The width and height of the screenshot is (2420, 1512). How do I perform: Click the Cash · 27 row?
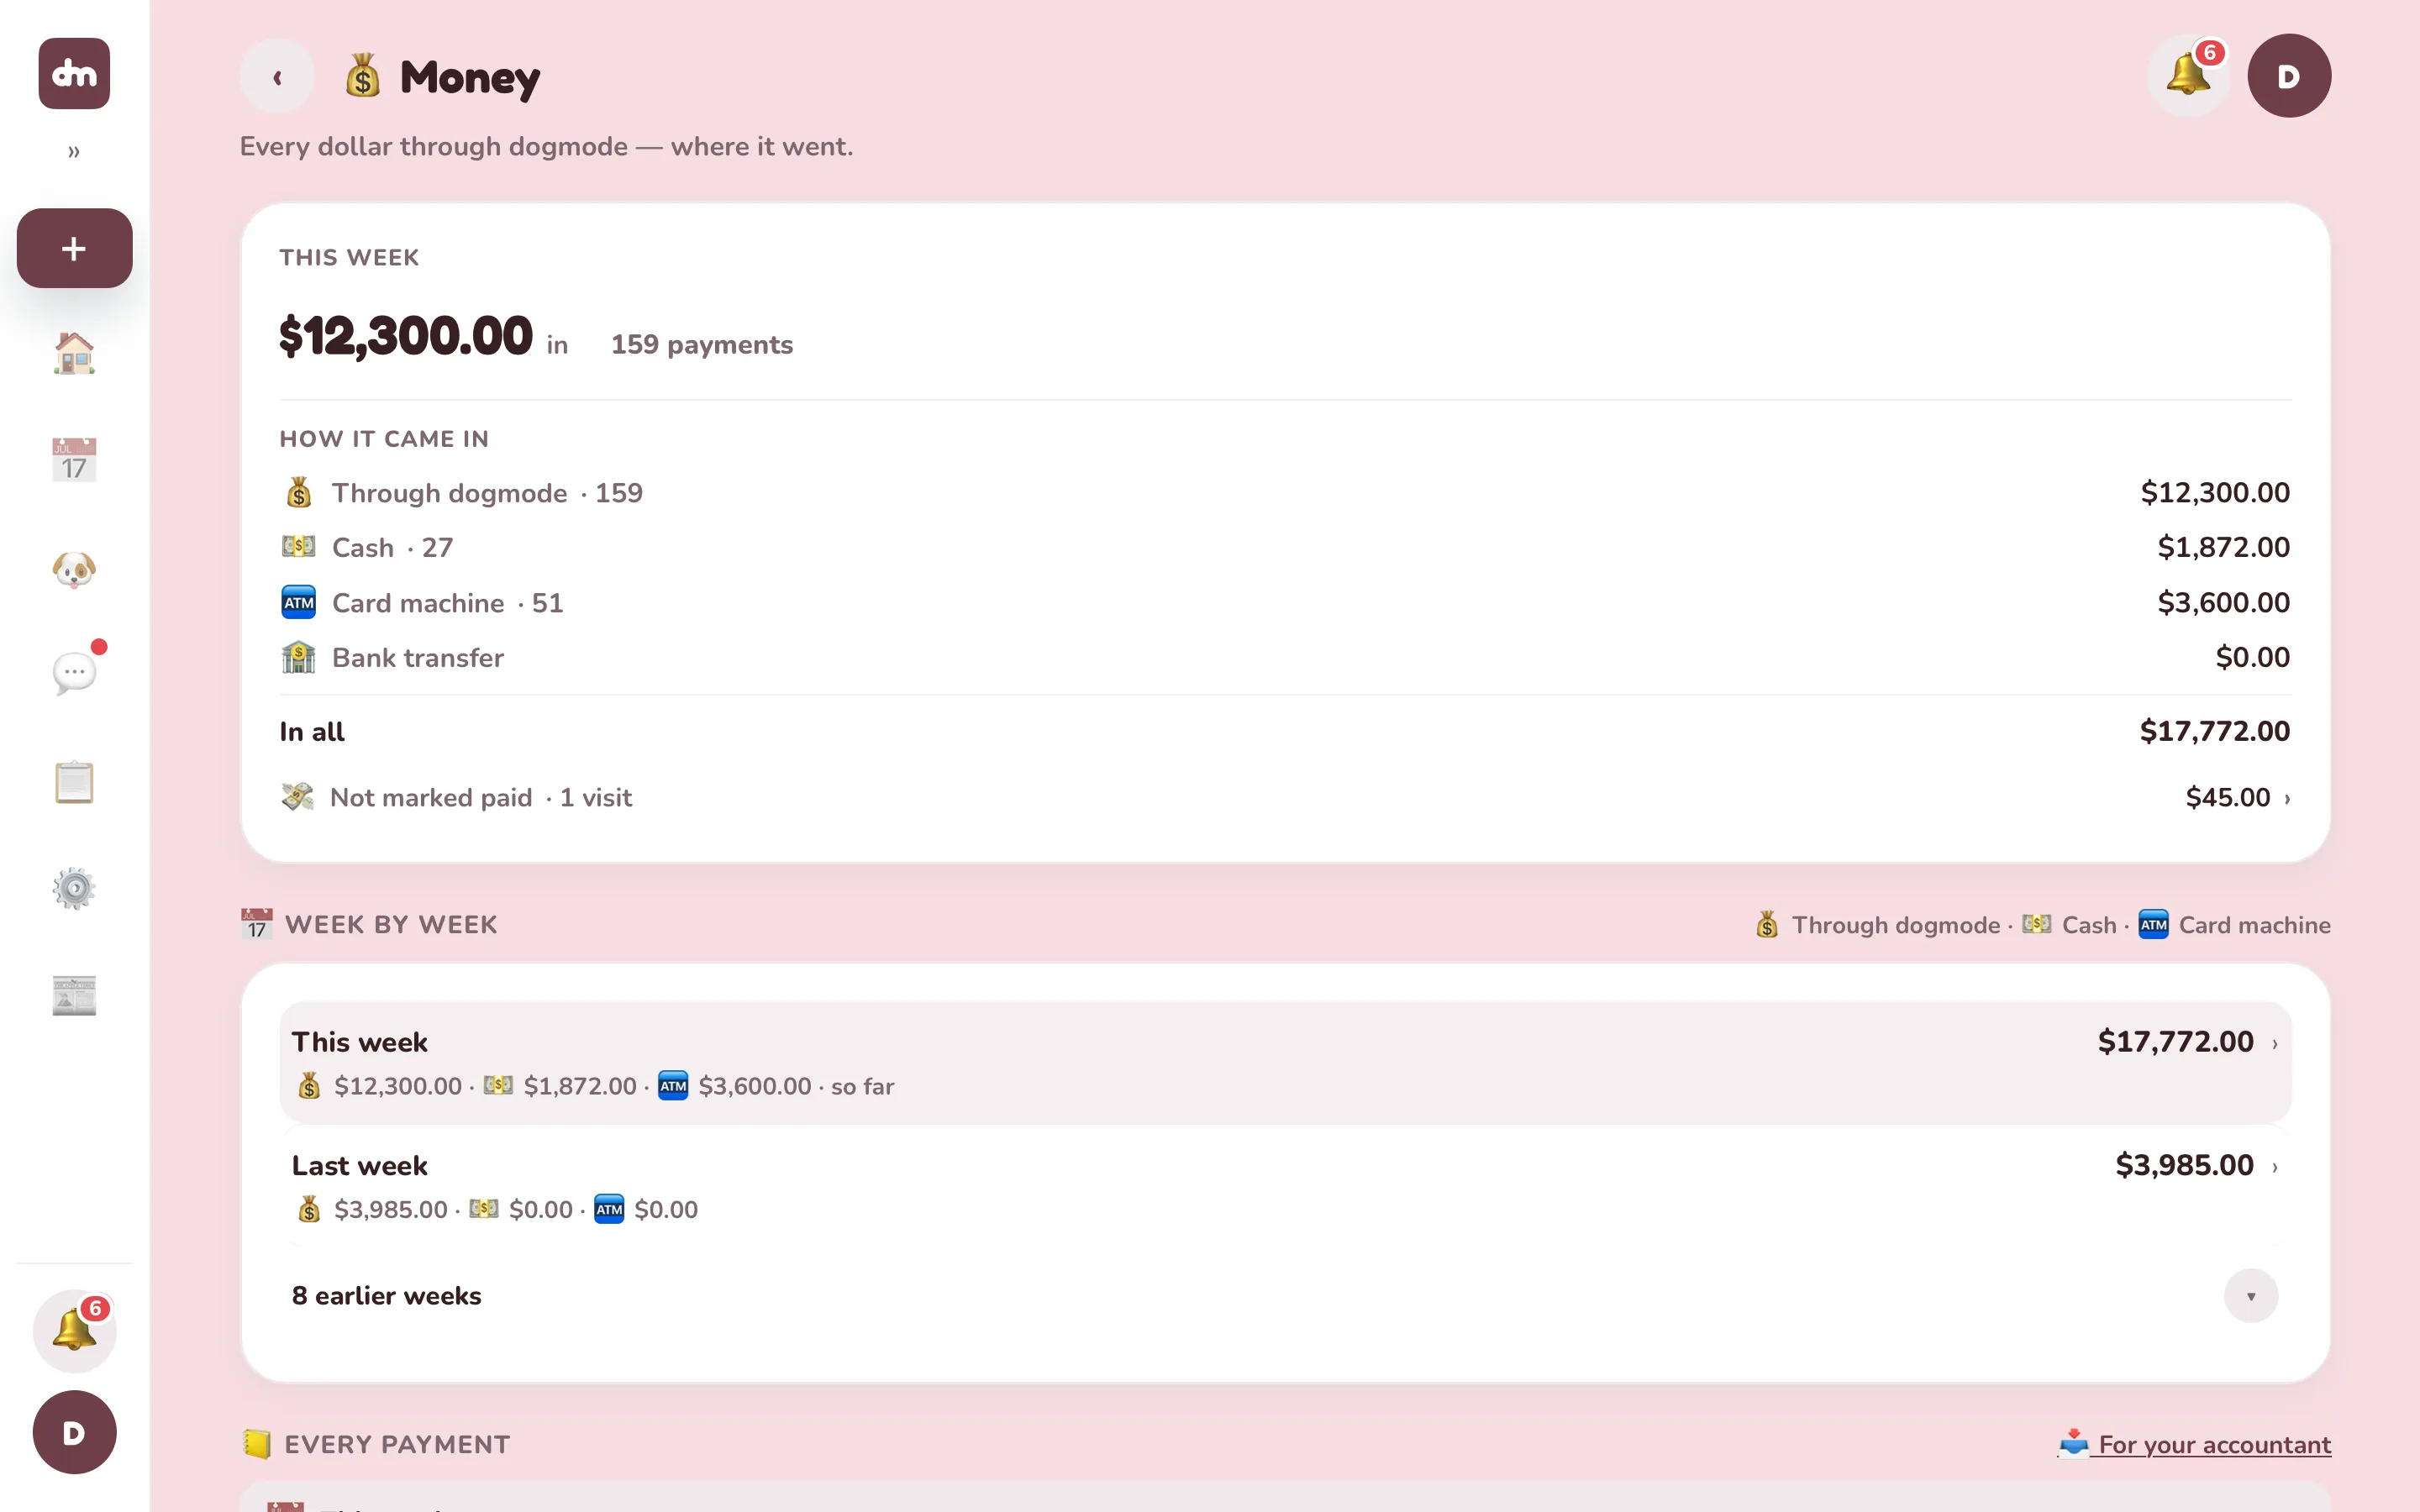[1285, 547]
